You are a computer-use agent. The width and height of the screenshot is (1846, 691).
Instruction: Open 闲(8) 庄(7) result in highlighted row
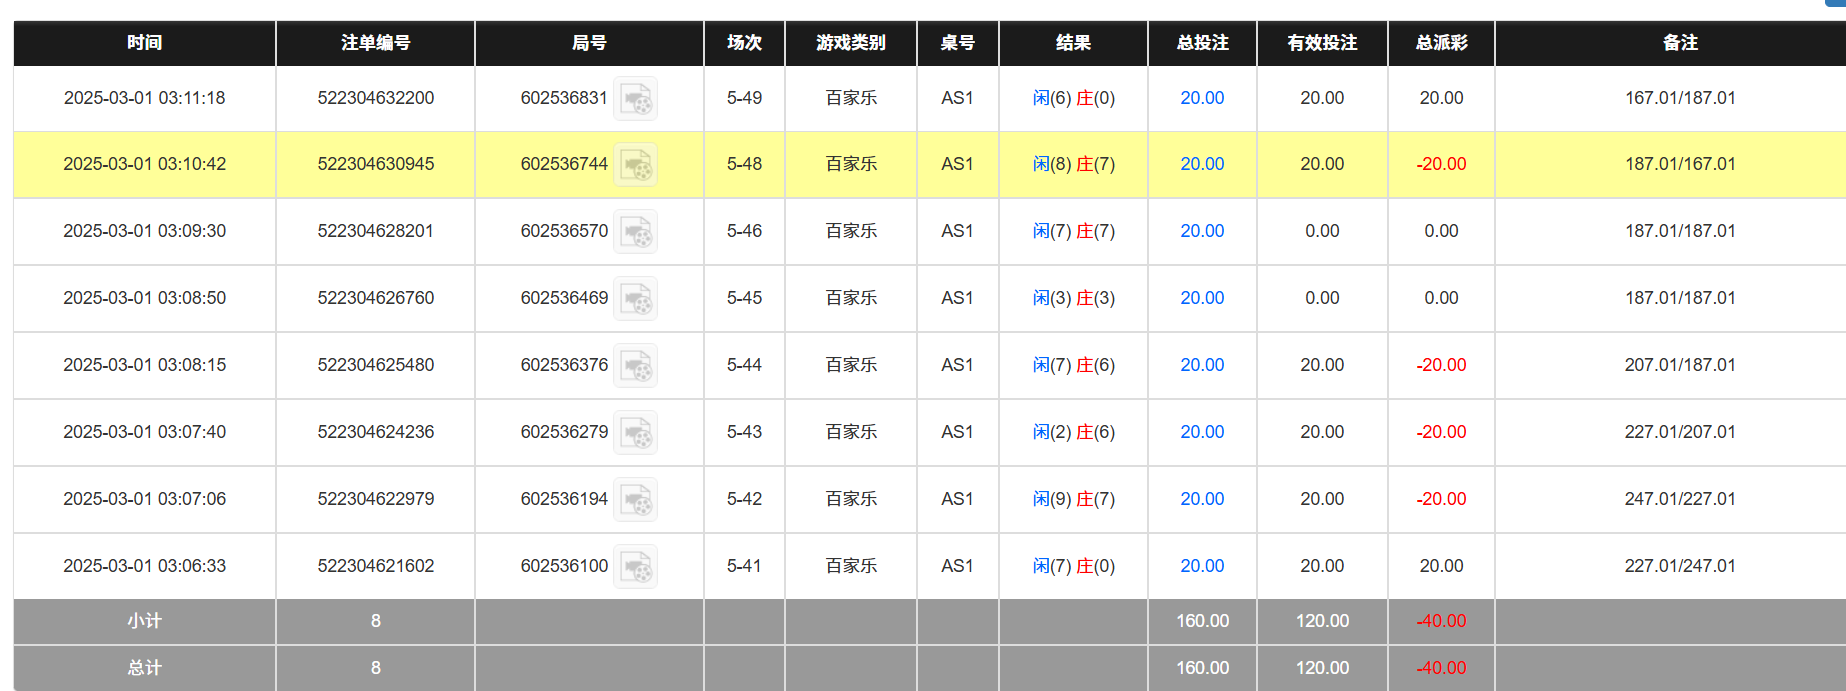tap(1073, 164)
